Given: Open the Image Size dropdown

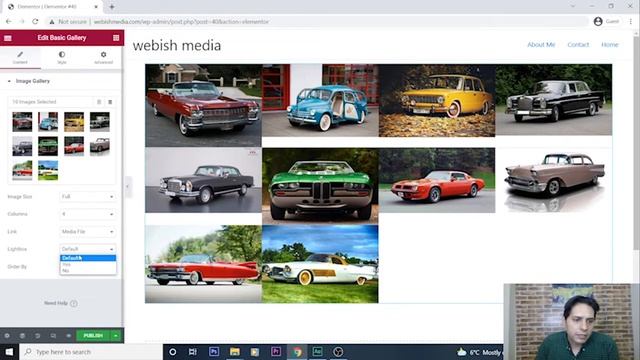Looking at the screenshot, I should [x=88, y=197].
